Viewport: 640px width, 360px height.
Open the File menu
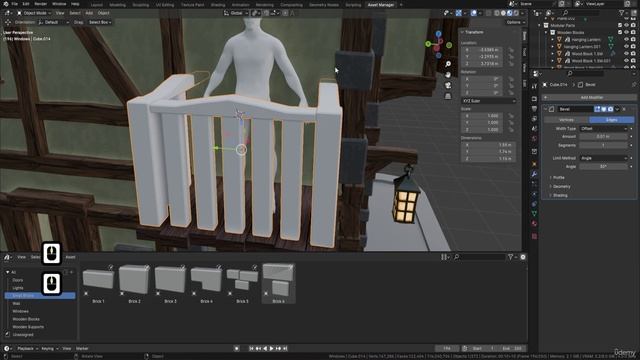[x=15, y=4]
